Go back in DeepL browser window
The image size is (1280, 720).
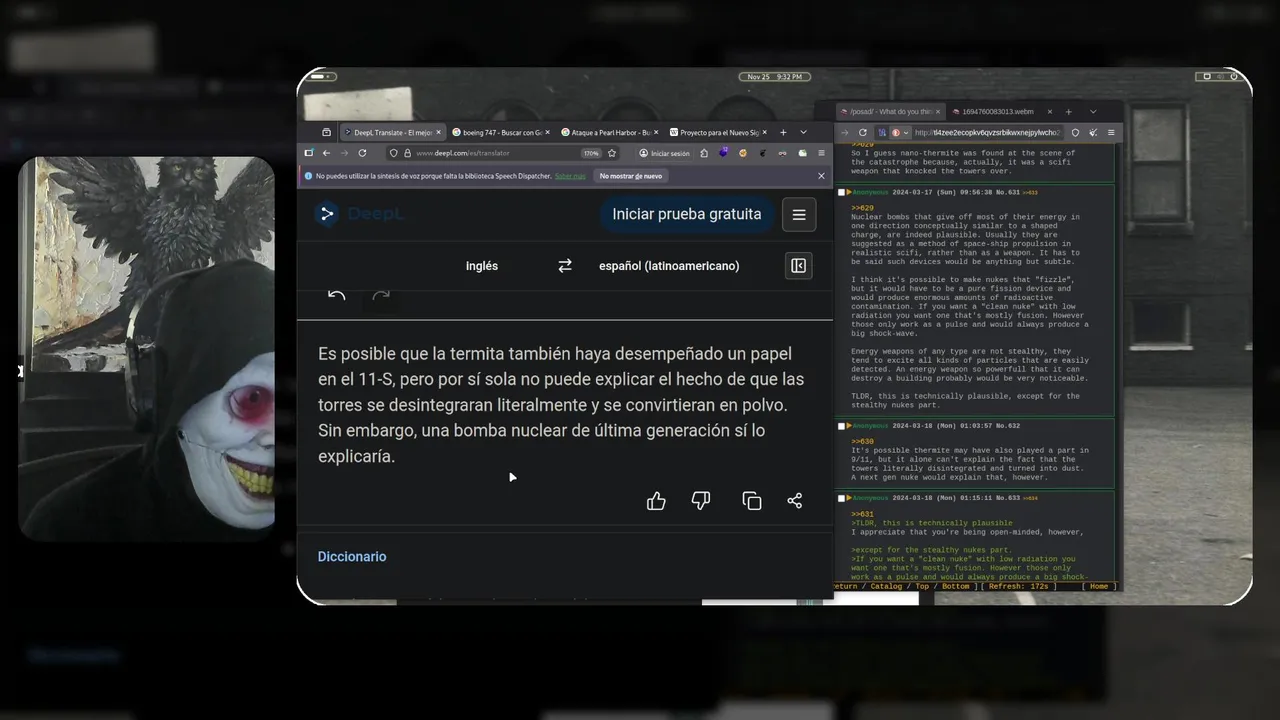(326, 153)
